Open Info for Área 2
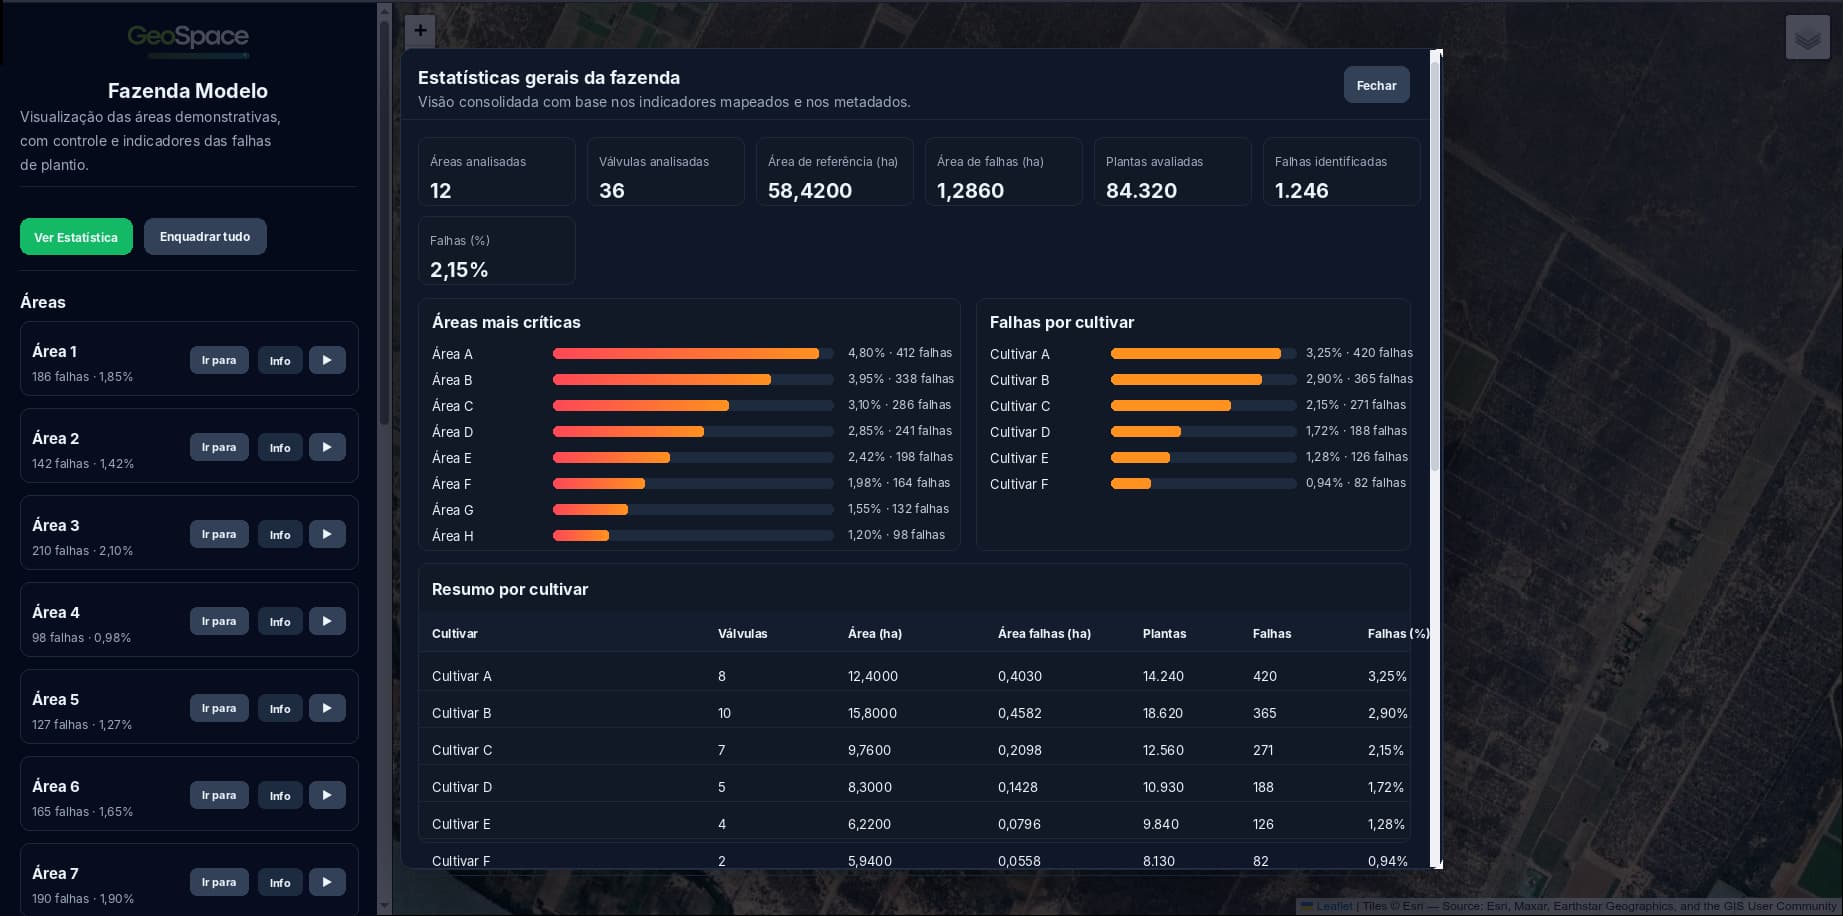 (280, 447)
